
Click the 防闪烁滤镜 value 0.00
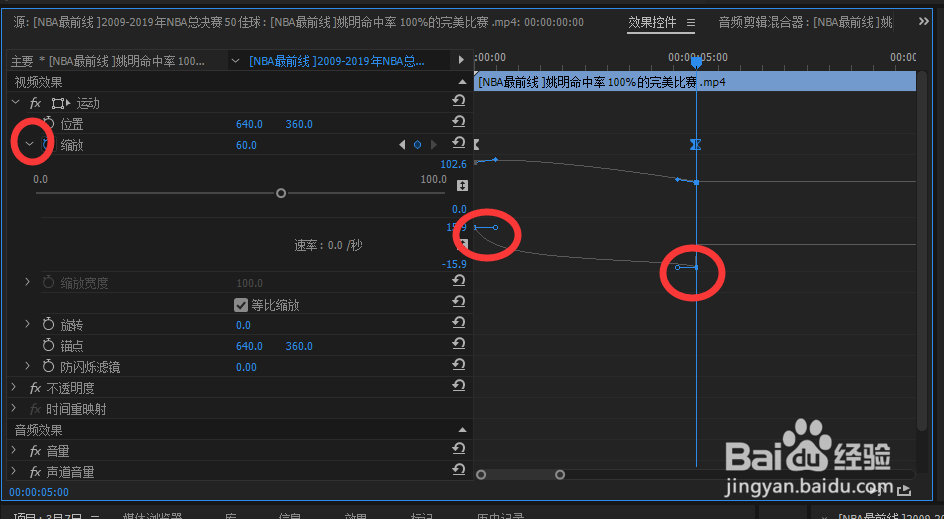(x=246, y=367)
